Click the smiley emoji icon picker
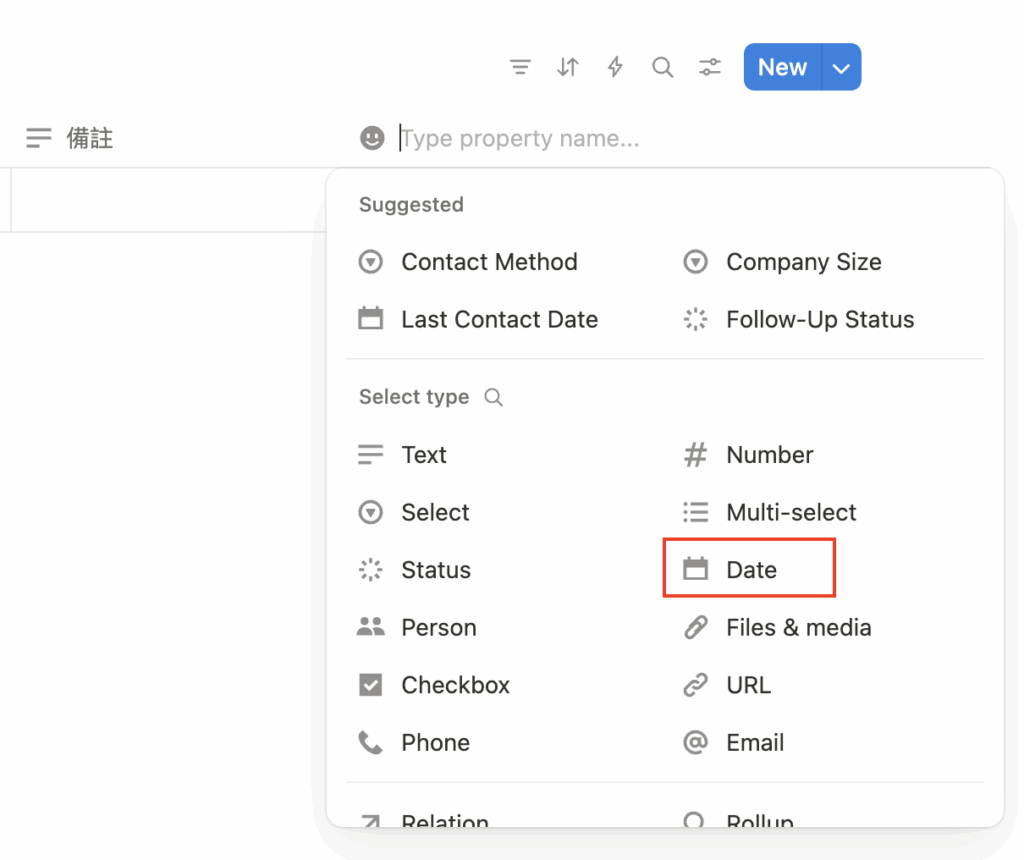Image resolution: width=1024 pixels, height=860 pixels. (x=372, y=138)
